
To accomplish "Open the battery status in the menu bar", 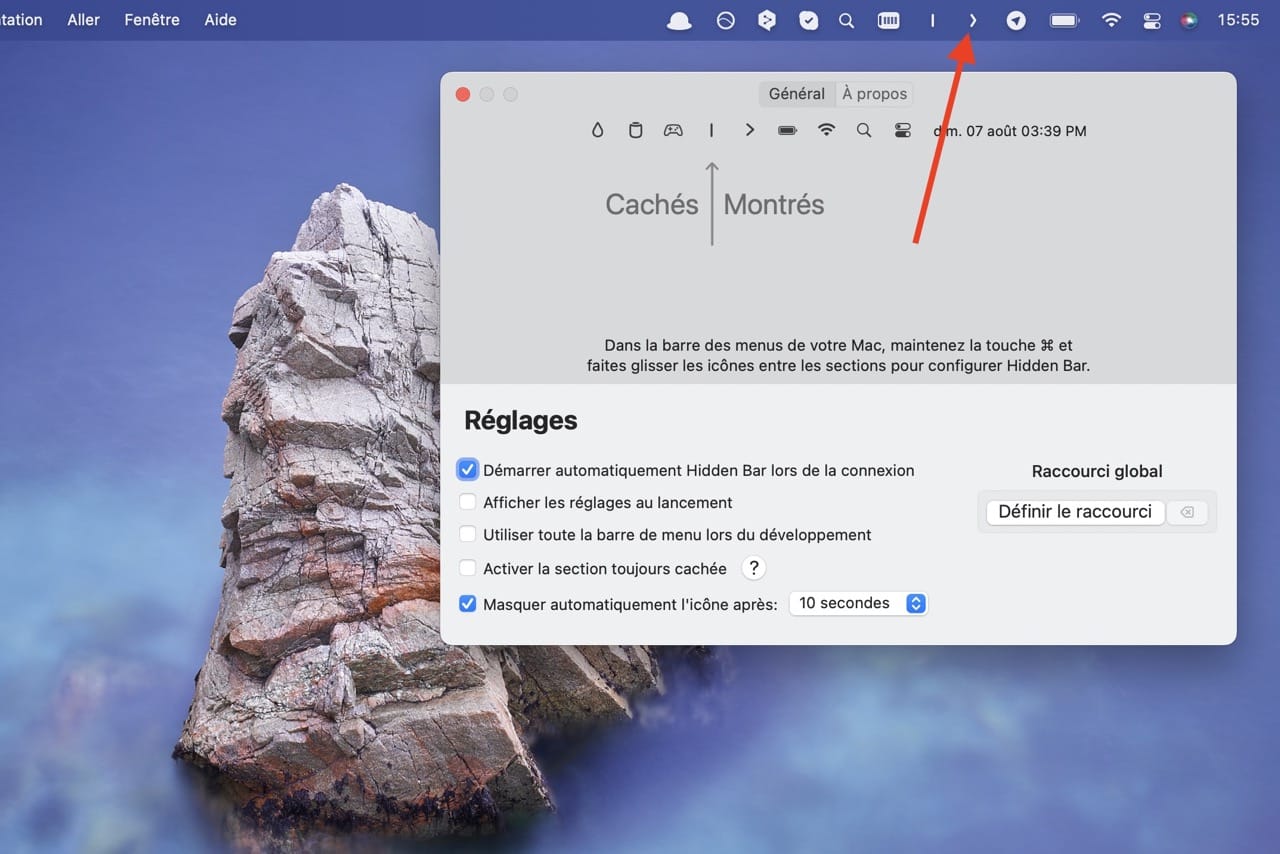I will tap(1064, 20).
